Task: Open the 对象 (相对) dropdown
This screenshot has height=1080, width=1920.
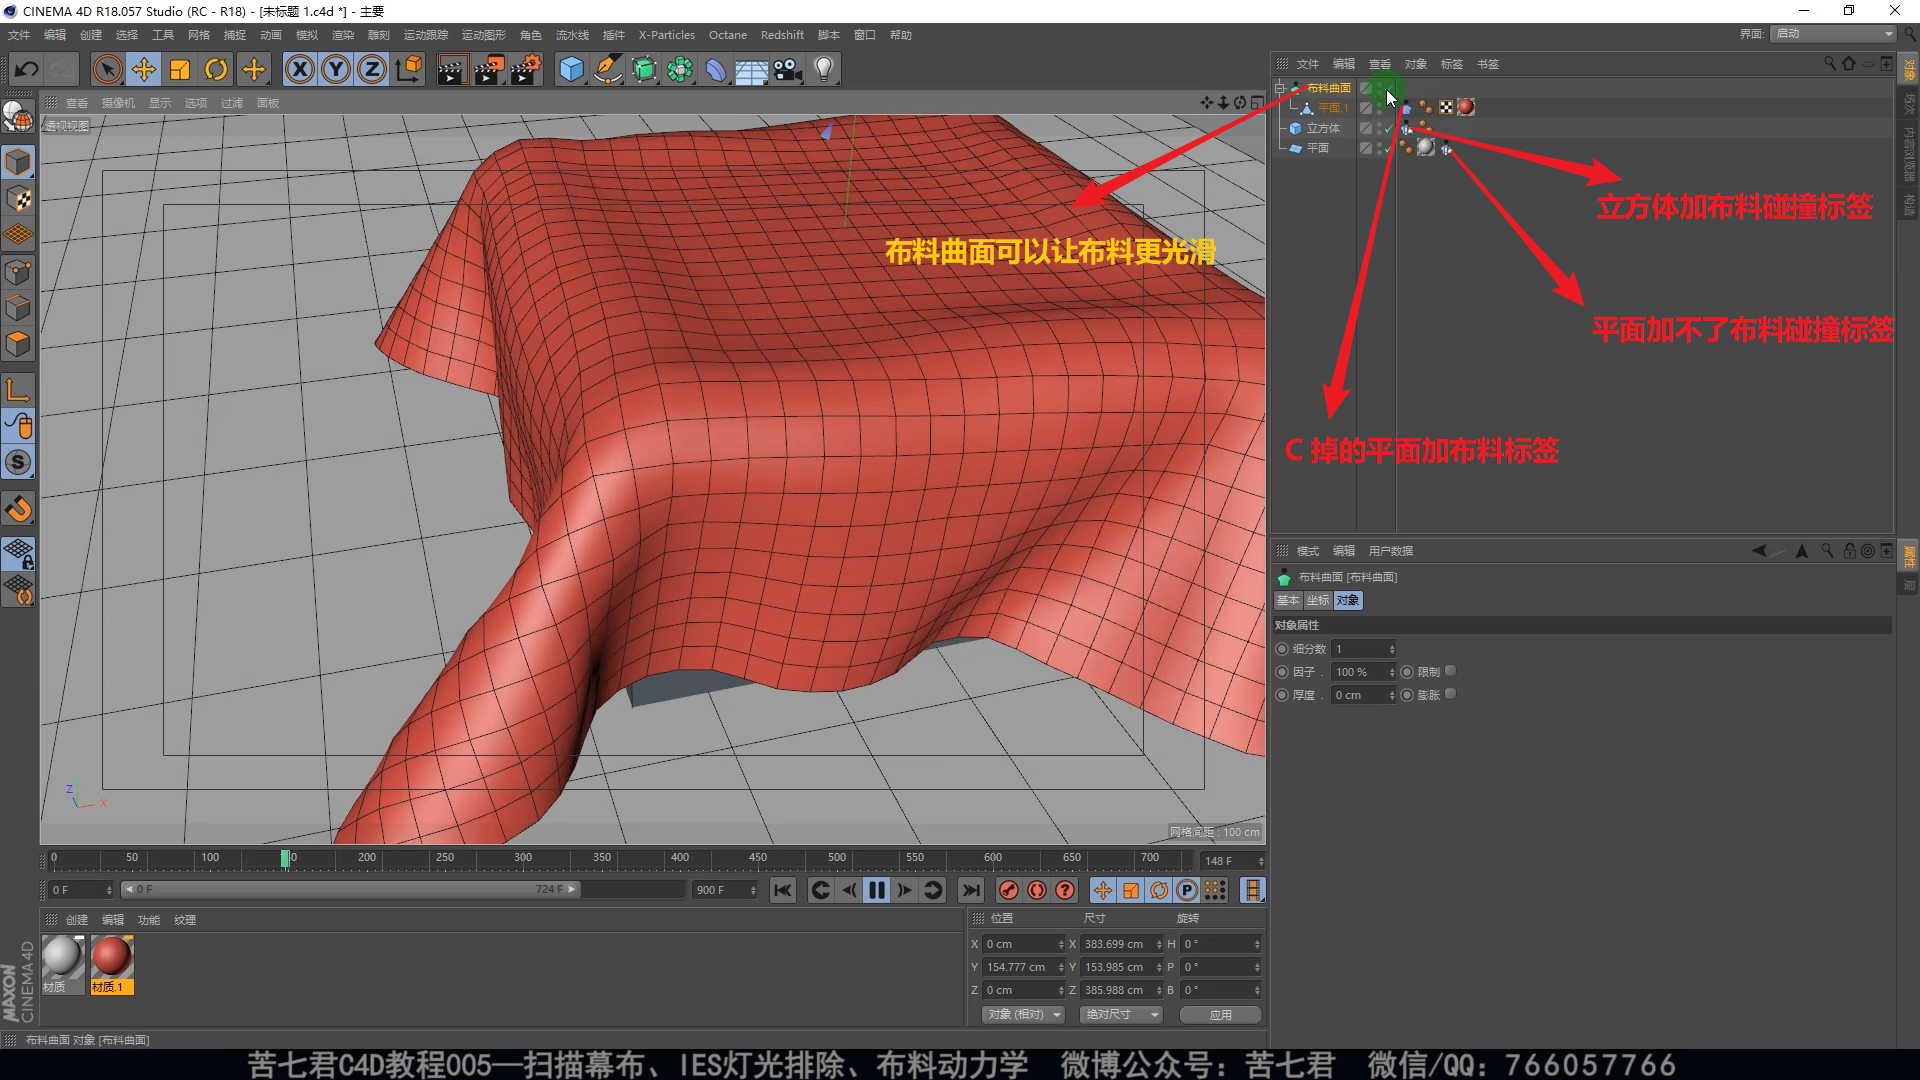Action: tap(1024, 1014)
